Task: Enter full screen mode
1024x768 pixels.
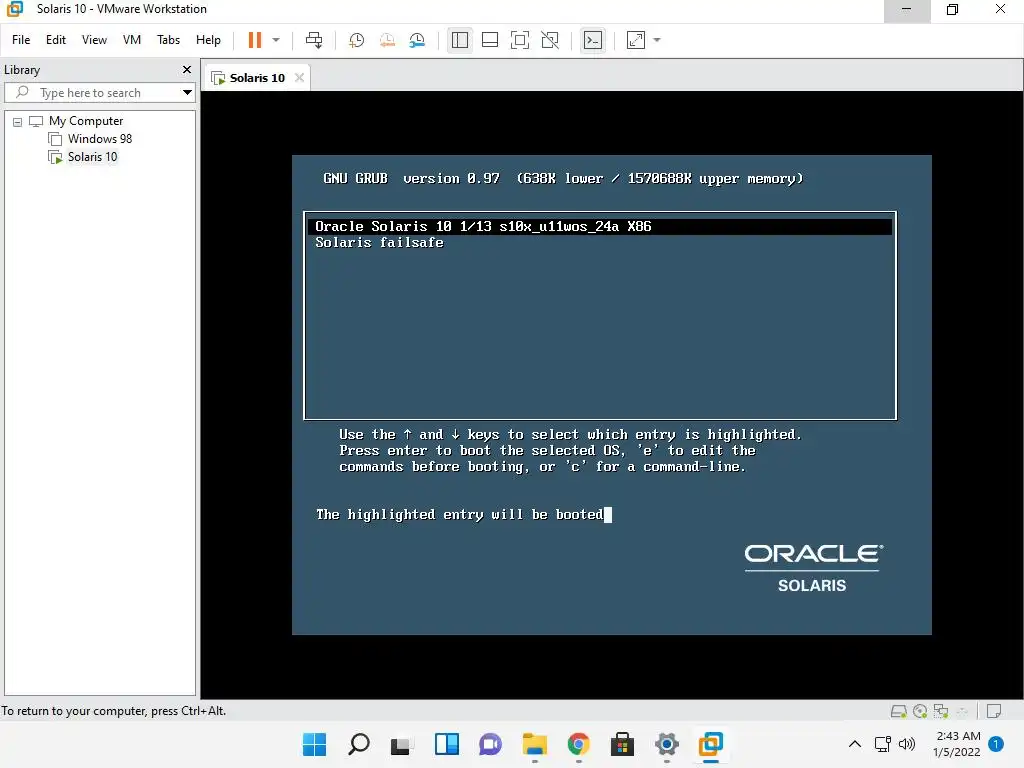Action: (520, 40)
